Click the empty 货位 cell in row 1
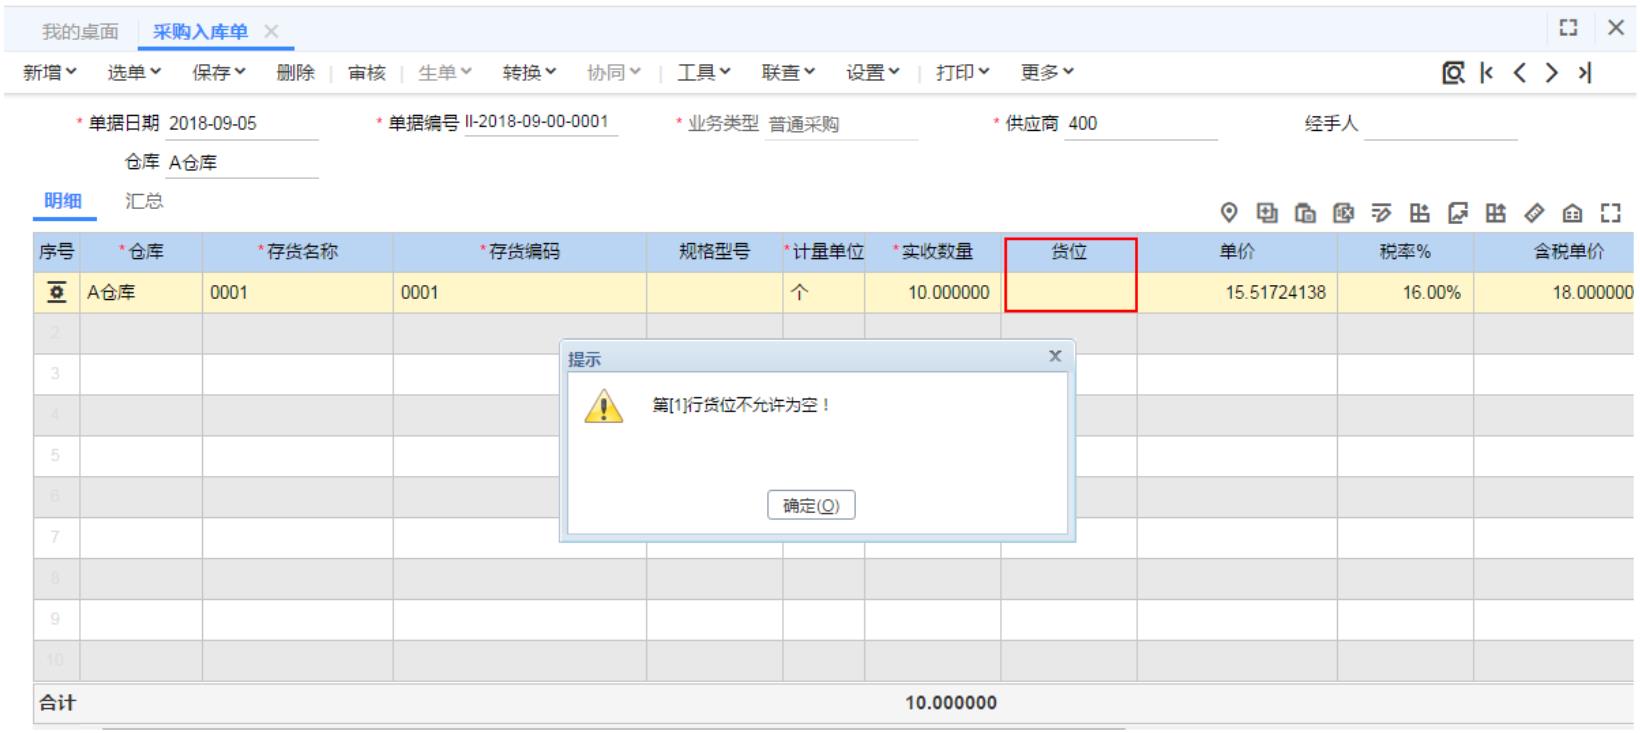This screenshot has height=733, width=1640. coord(1069,293)
